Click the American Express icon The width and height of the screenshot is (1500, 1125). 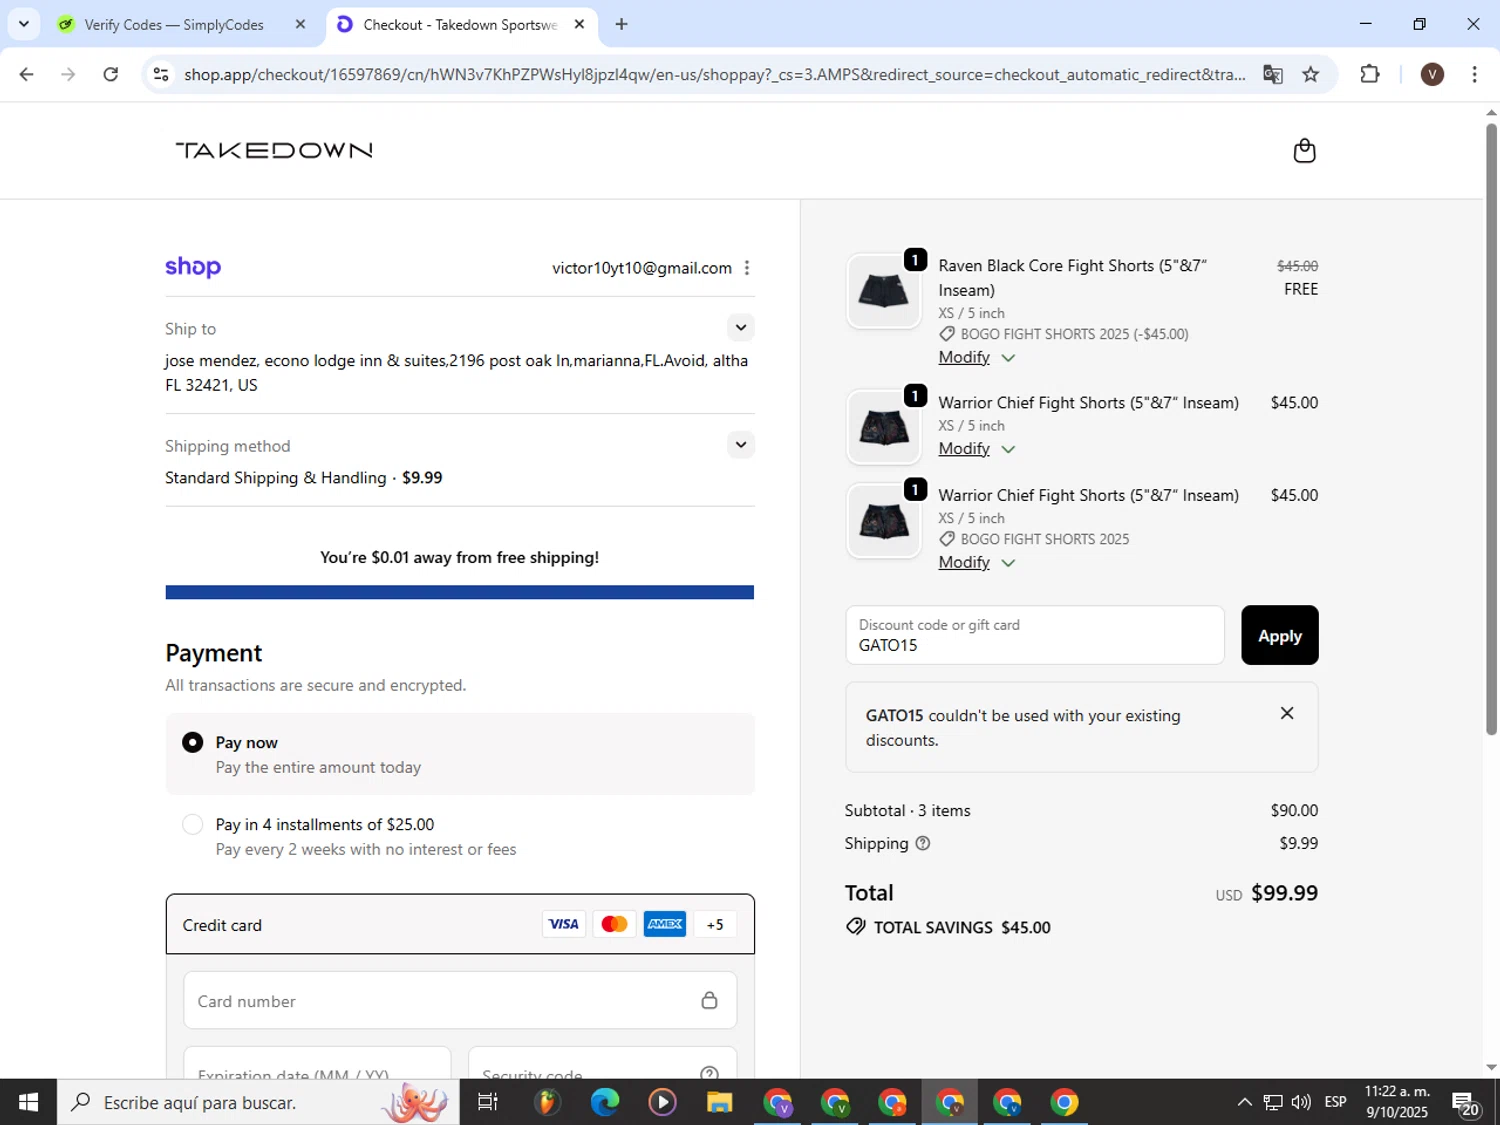point(665,924)
